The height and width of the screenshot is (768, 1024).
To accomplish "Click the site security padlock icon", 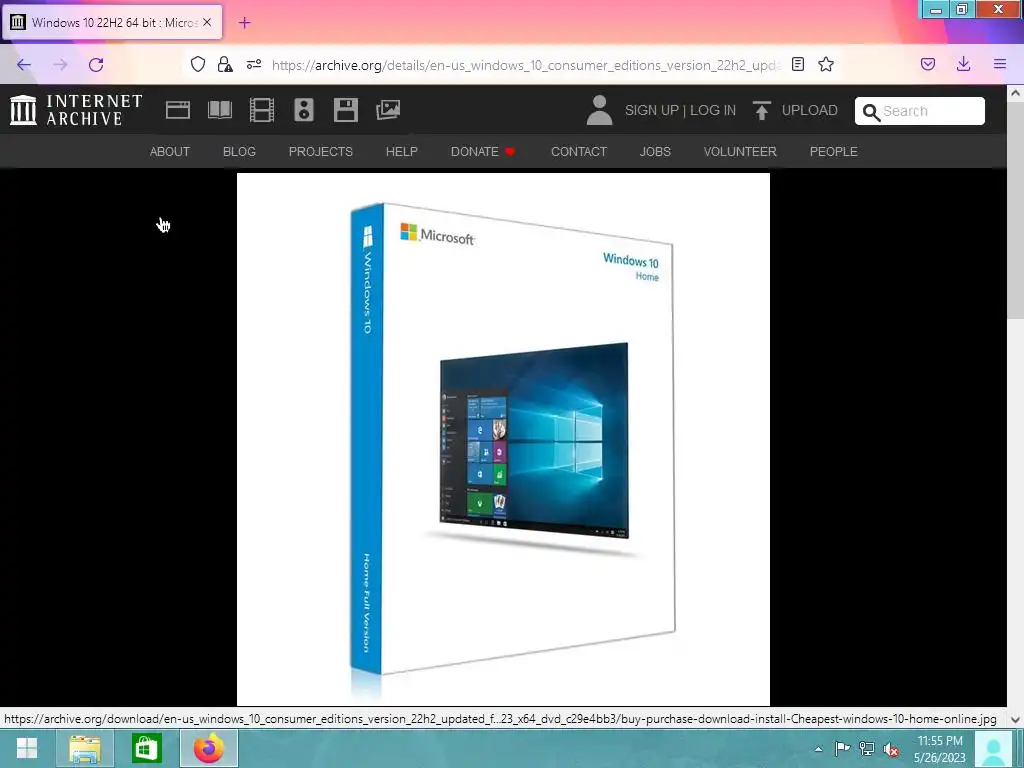I will point(225,64).
